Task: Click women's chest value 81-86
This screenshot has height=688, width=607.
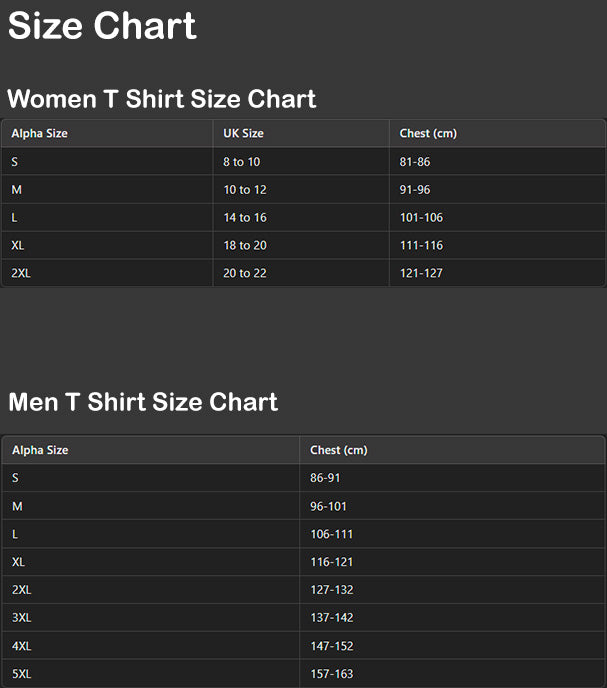Action: tap(414, 161)
